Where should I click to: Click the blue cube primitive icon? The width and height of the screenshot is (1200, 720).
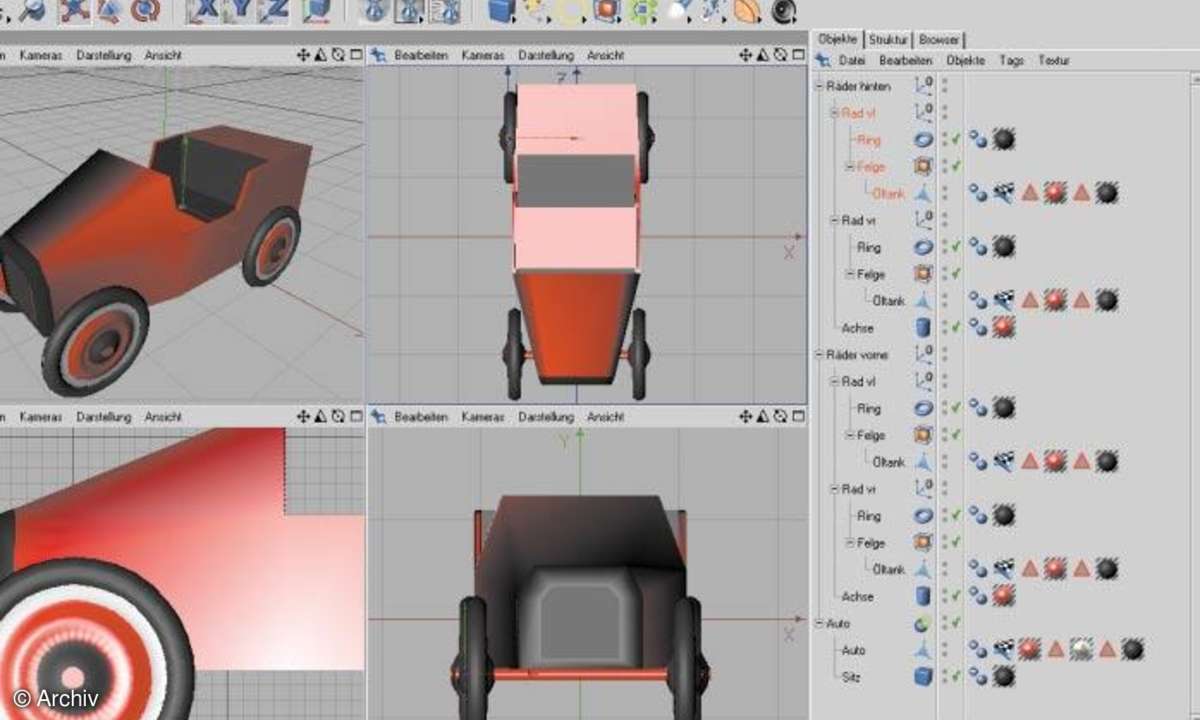[500, 11]
